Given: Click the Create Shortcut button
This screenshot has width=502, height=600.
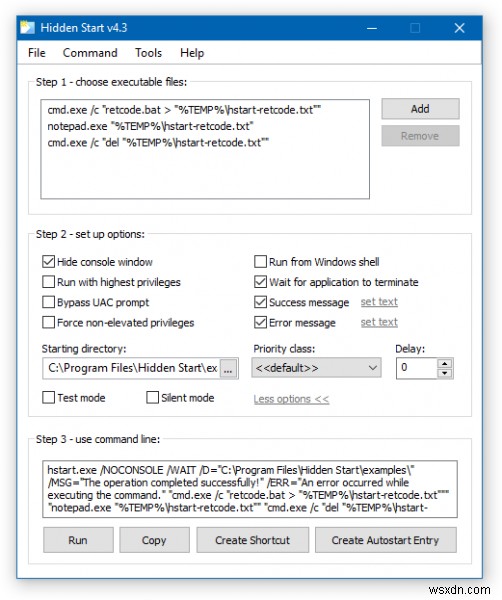Looking at the screenshot, I should 253,540.
